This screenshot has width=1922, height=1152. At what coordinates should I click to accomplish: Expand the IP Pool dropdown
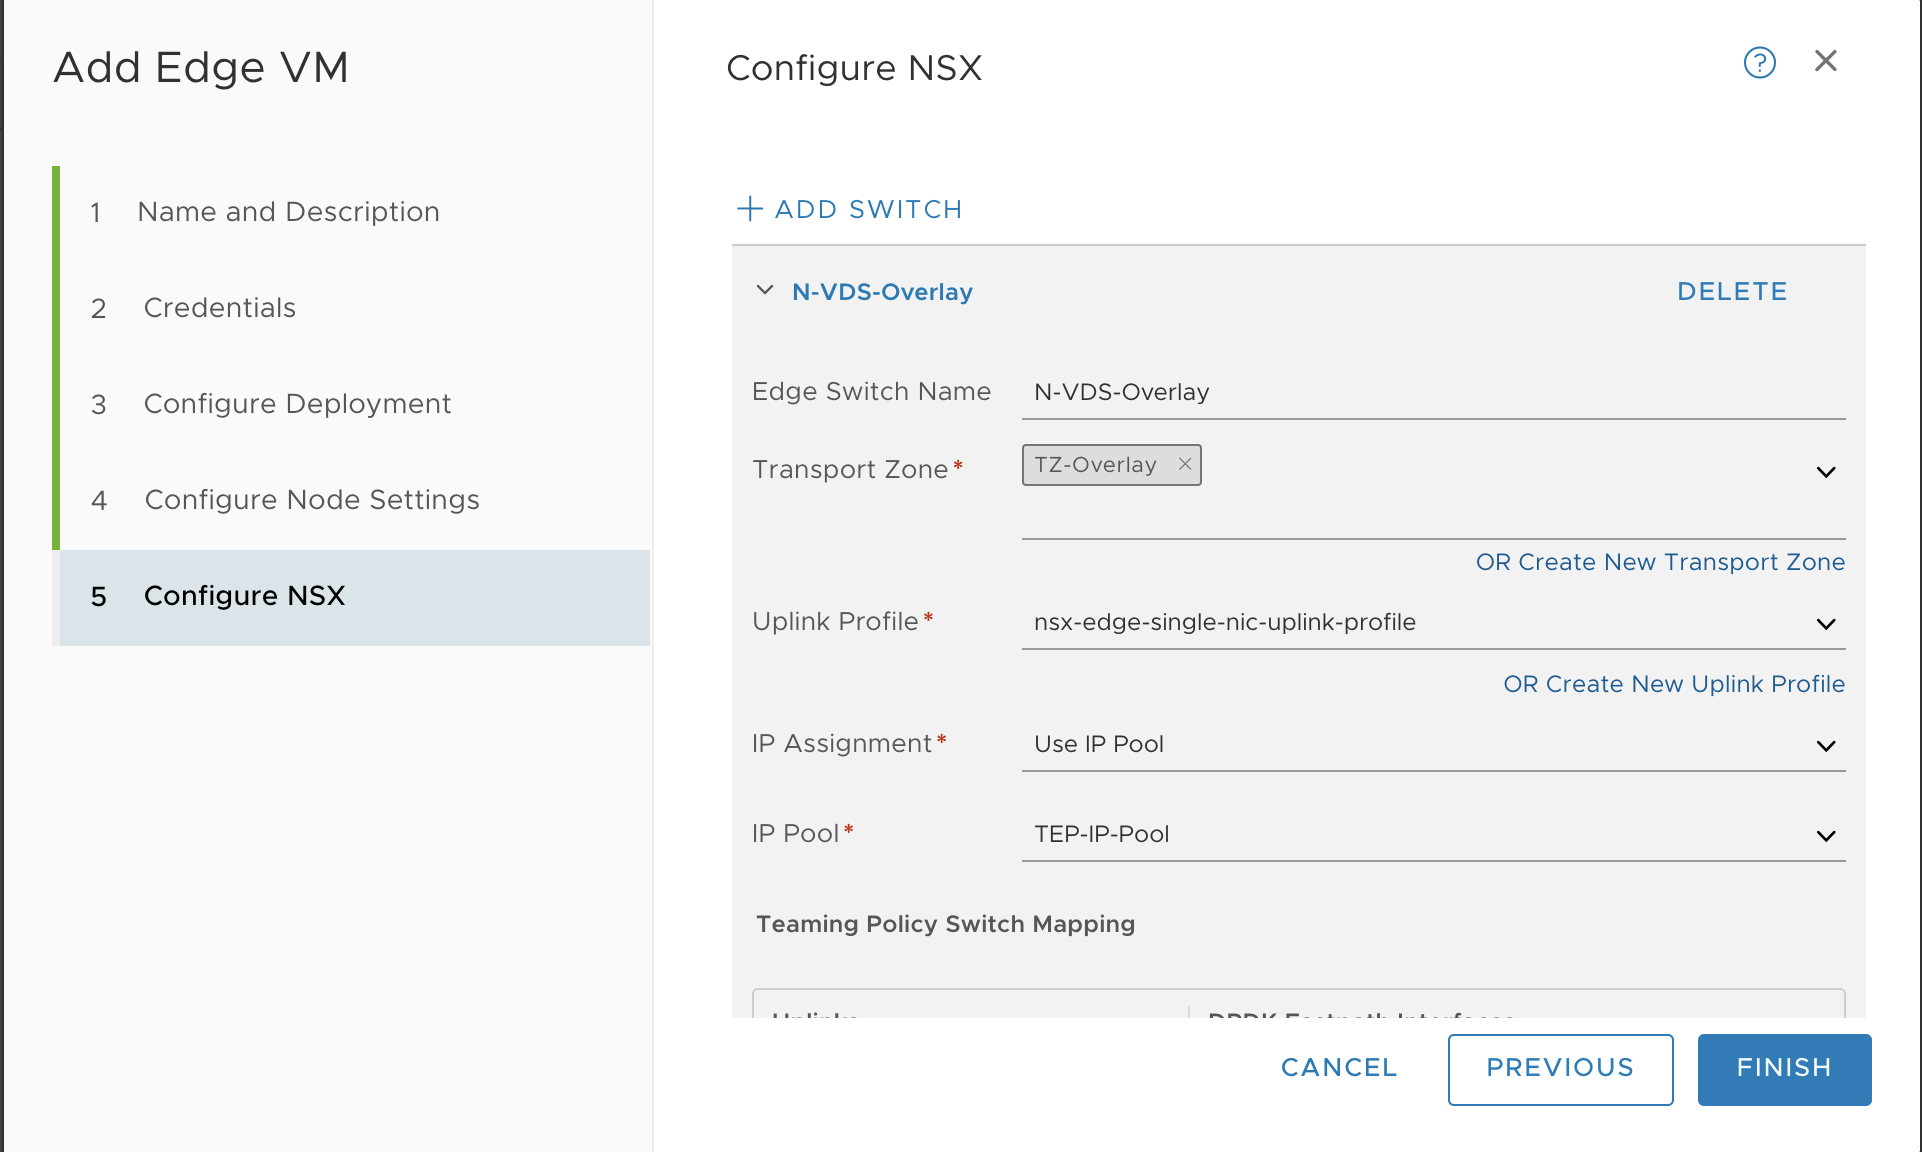(1826, 836)
